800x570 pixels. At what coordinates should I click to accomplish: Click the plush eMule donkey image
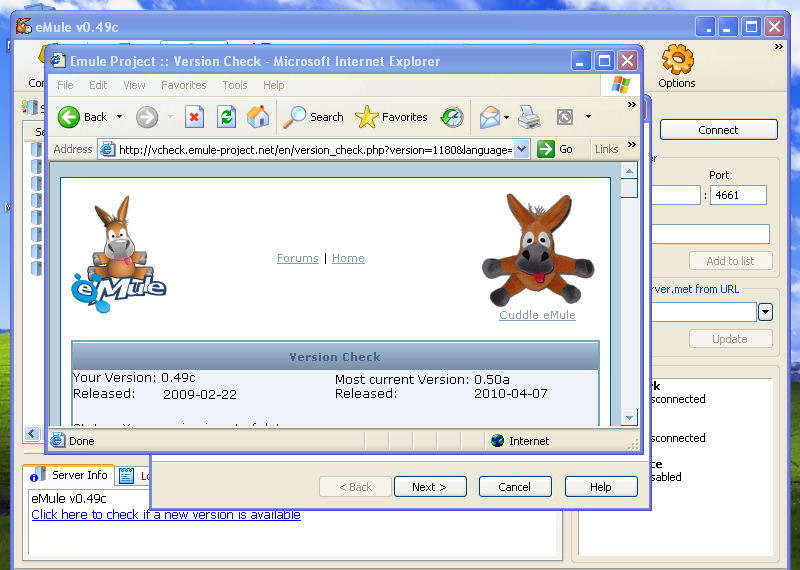coord(537,250)
